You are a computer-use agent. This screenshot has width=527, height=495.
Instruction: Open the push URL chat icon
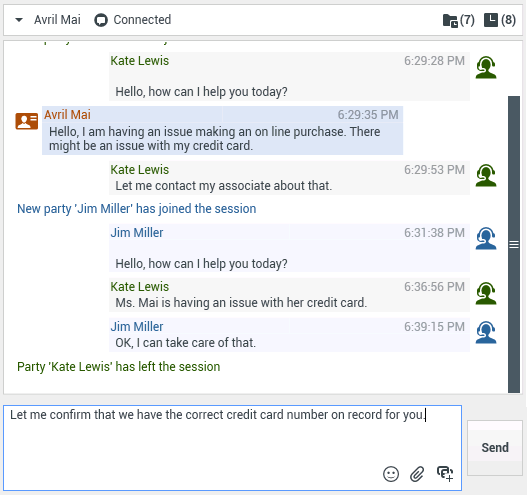(x=445, y=474)
